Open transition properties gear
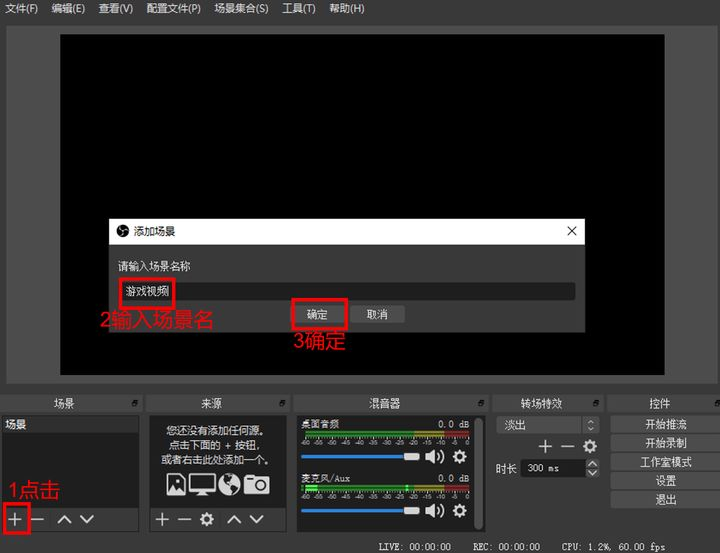 tap(590, 446)
